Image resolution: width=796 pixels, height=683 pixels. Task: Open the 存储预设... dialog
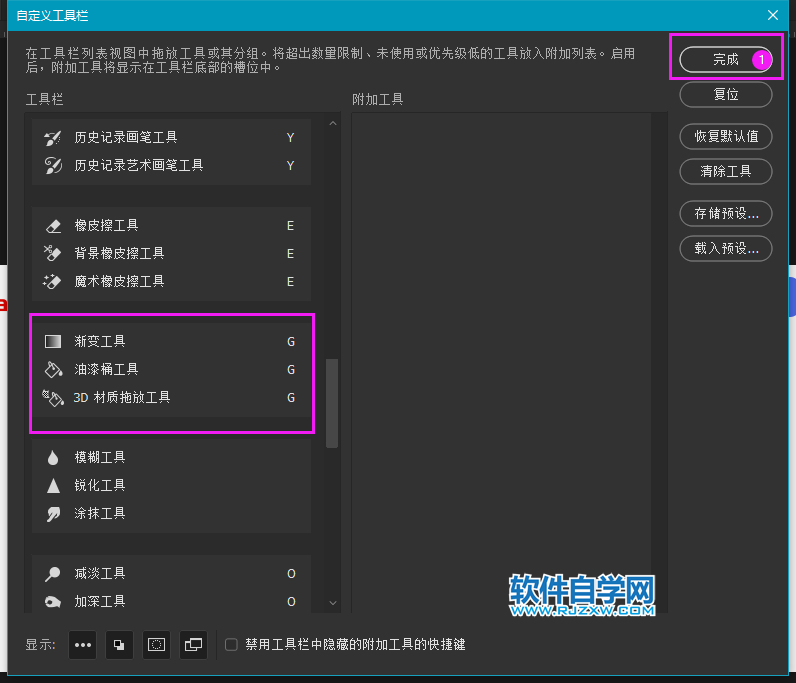pos(725,213)
